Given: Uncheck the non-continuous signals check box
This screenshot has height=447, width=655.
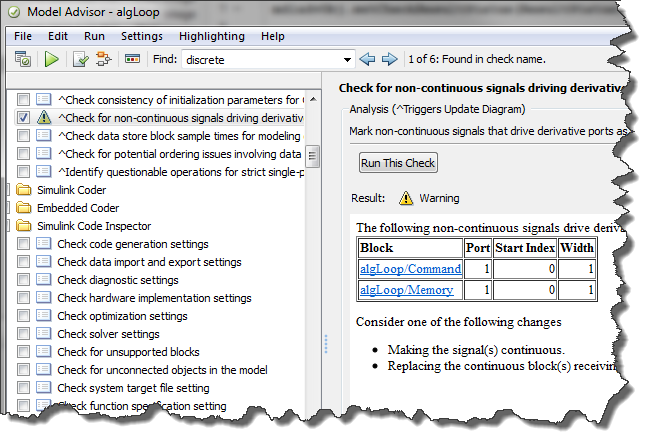Looking at the screenshot, I should (x=23, y=117).
